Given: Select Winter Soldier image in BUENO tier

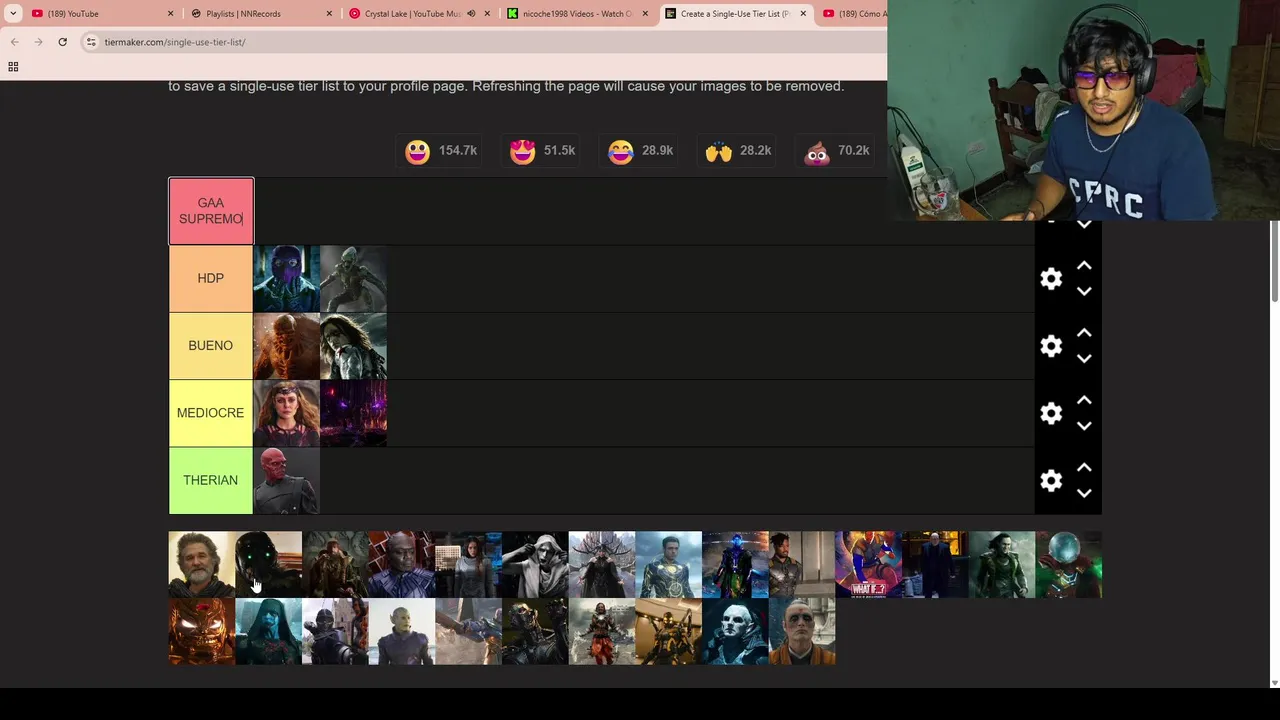Looking at the screenshot, I should coord(353,346).
